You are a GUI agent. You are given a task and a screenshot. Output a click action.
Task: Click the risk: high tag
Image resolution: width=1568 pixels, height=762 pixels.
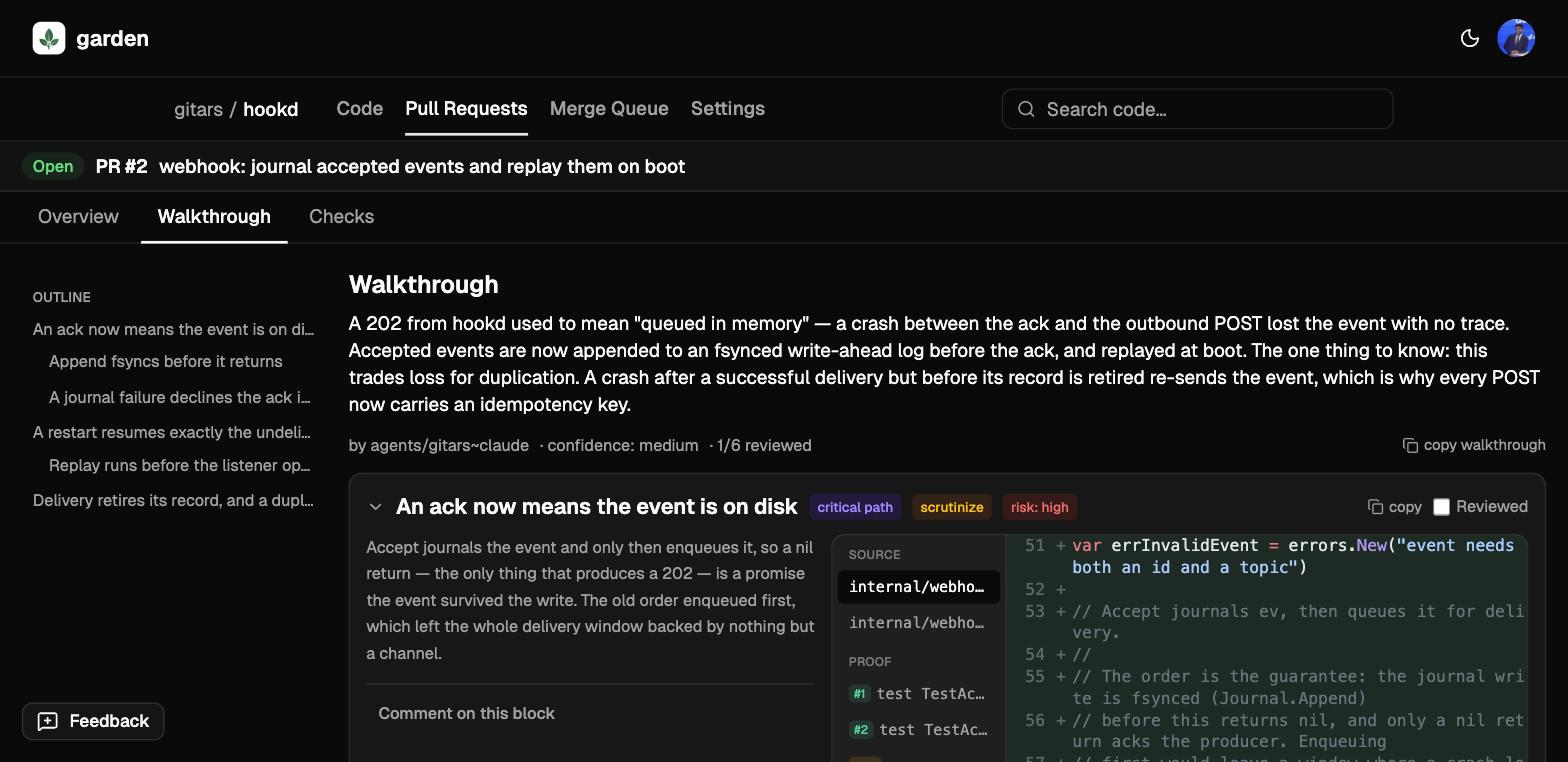tap(1039, 507)
